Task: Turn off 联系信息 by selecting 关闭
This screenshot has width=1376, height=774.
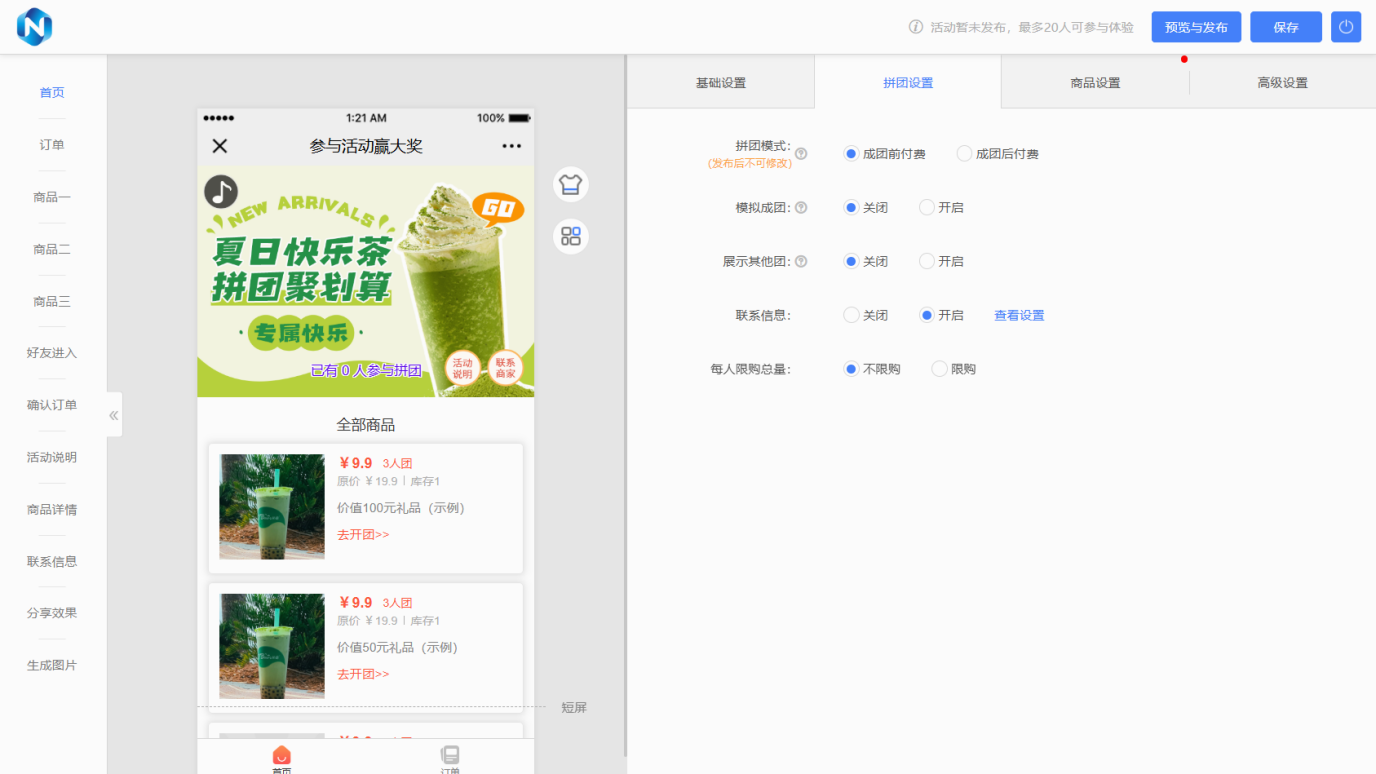Action: coord(852,315)
